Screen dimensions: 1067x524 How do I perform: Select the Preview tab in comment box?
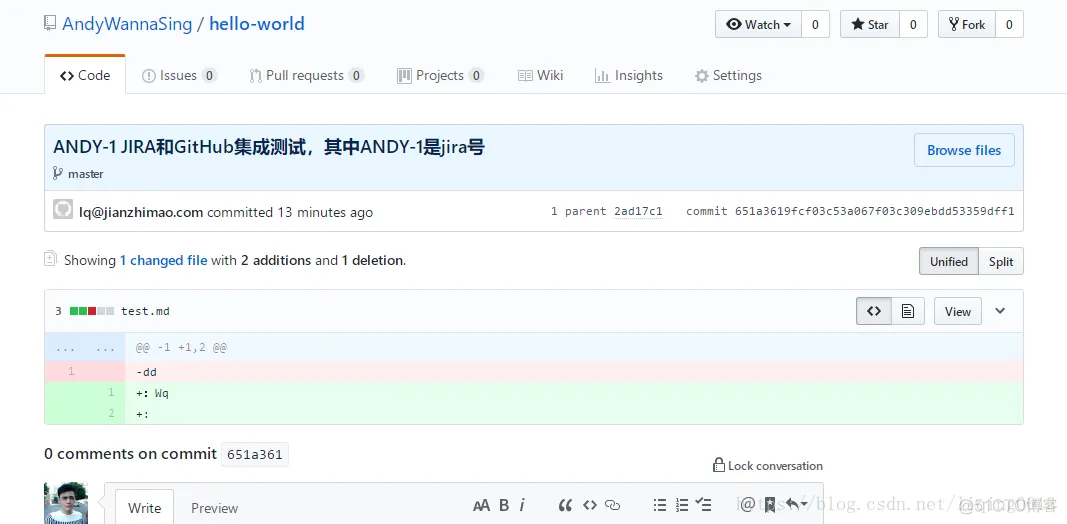coord(214,508)
